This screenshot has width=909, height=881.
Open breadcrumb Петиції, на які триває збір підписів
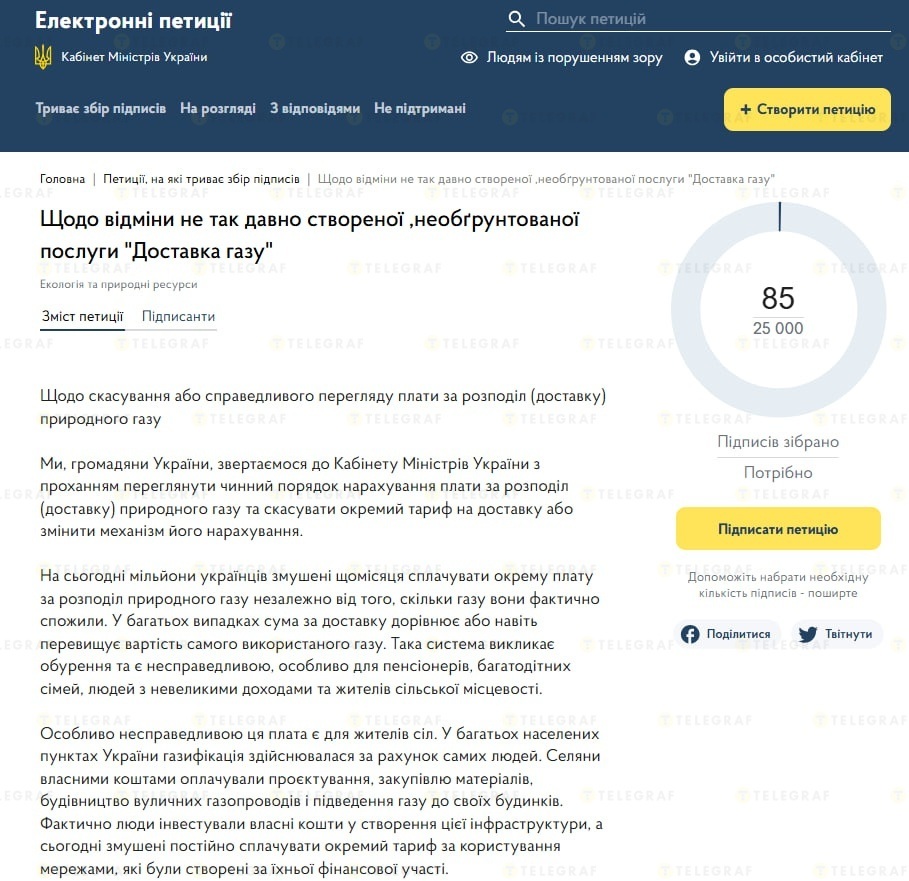click(x=201, y=179)
